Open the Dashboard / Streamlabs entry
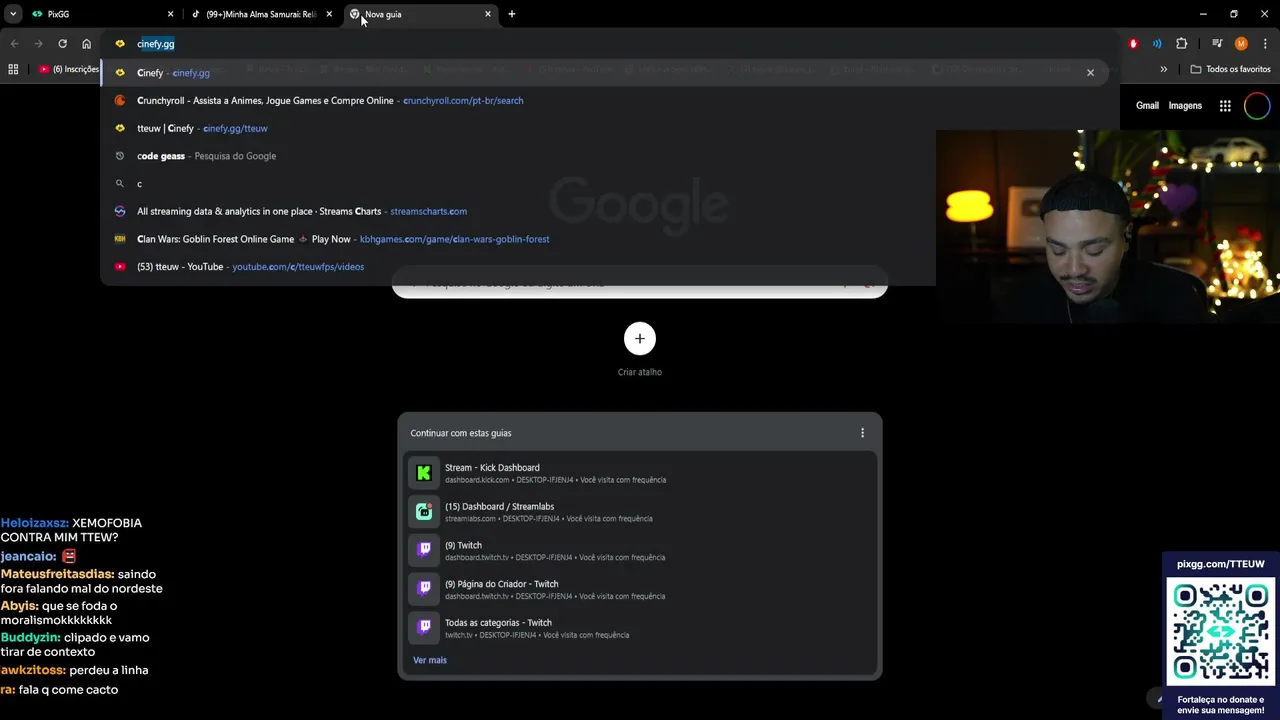Screen dimensions: 1280x720 pyautogui.click(x=640, y=512)
